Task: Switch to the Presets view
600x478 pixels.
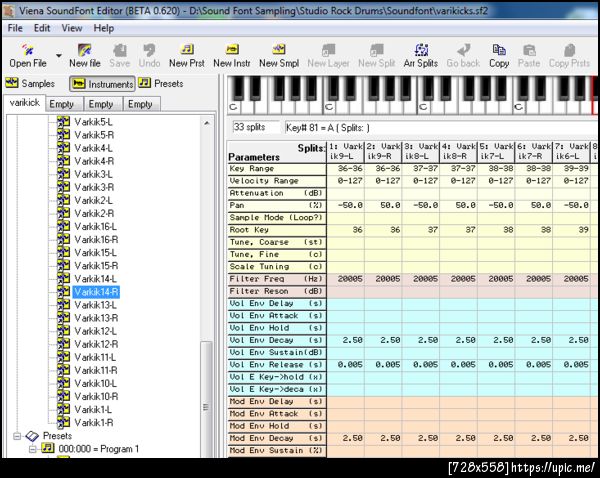Action: (x=161, y=83)
